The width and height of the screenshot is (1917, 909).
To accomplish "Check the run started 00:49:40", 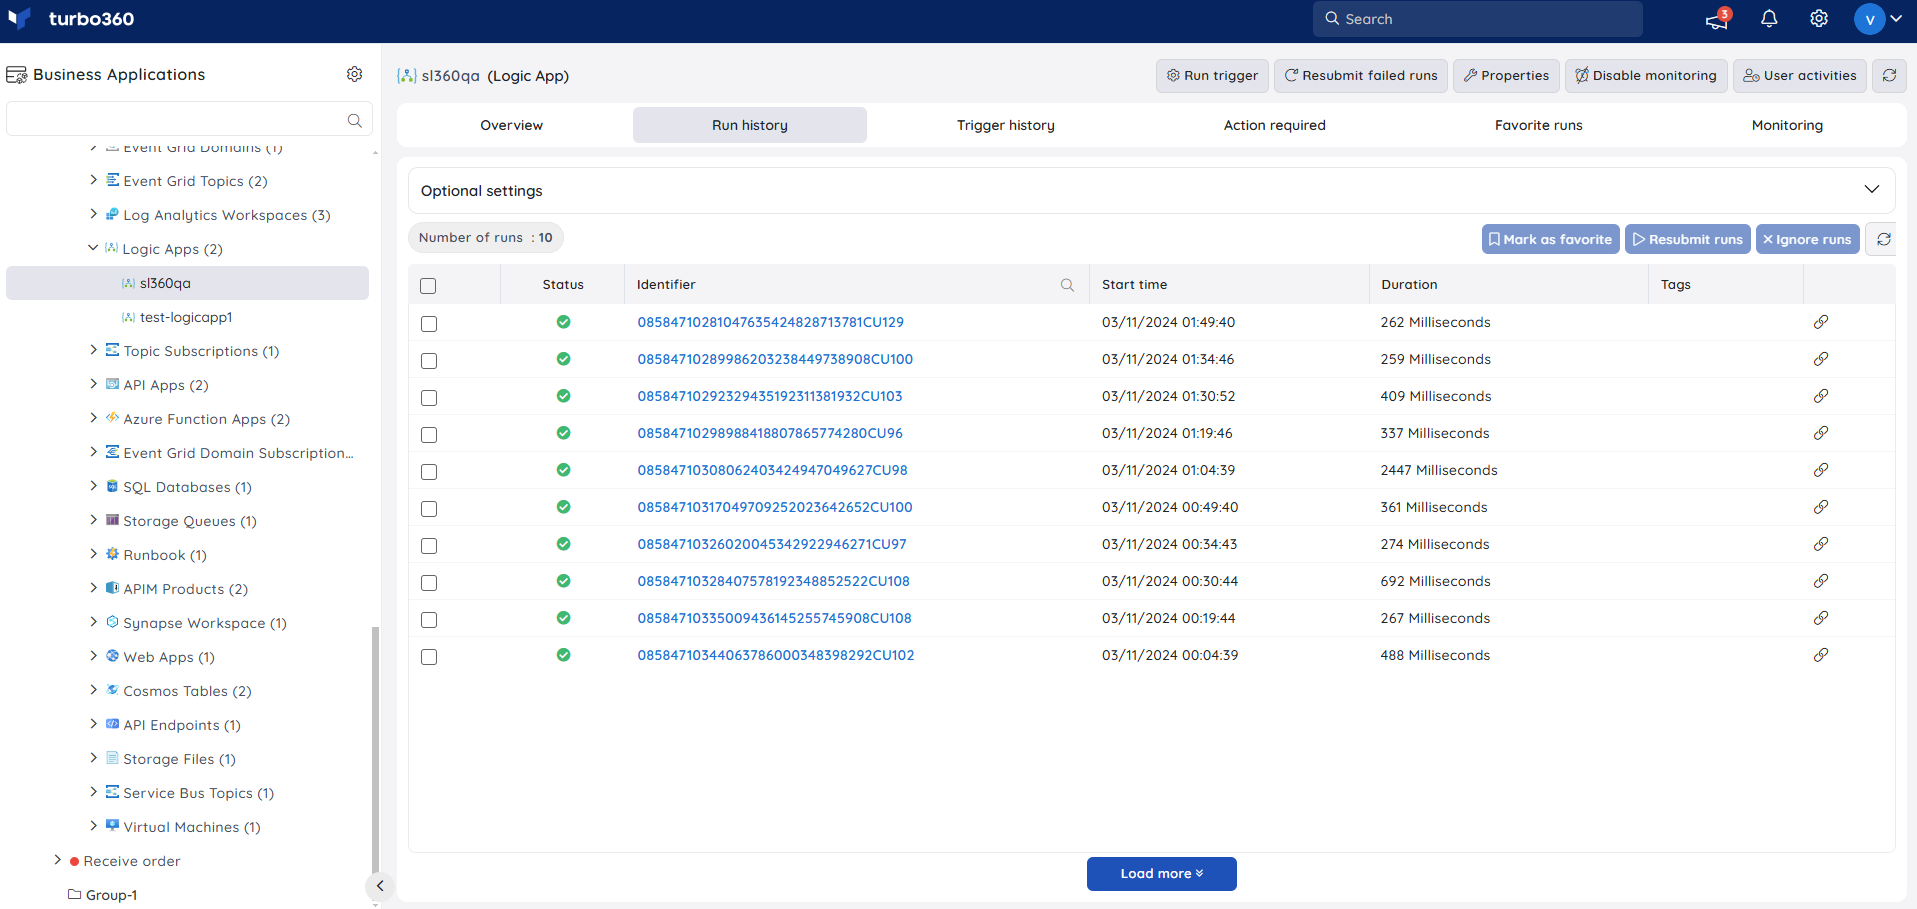I will (x=429, y=509).
